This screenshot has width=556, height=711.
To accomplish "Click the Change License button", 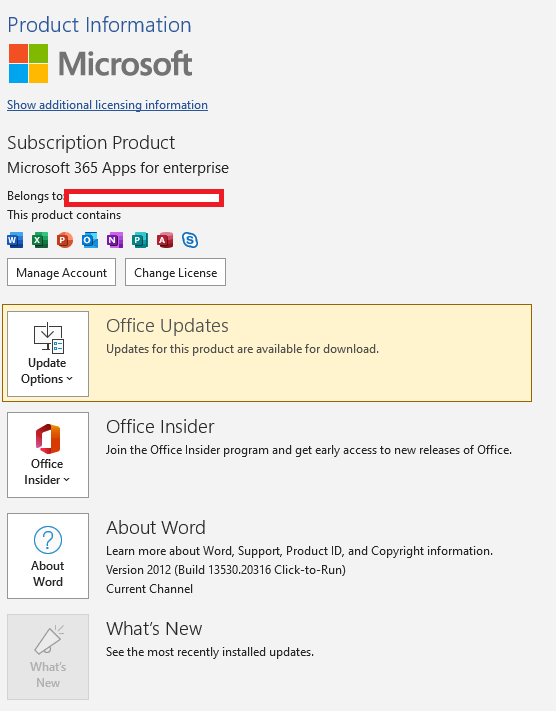I will 176,272.
